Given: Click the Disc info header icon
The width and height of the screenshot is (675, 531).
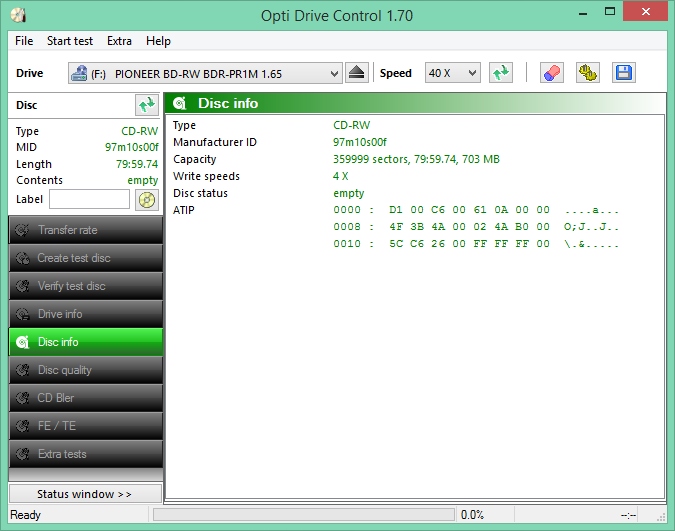Looking at the screenshot, I should click(x=180, y=103).
